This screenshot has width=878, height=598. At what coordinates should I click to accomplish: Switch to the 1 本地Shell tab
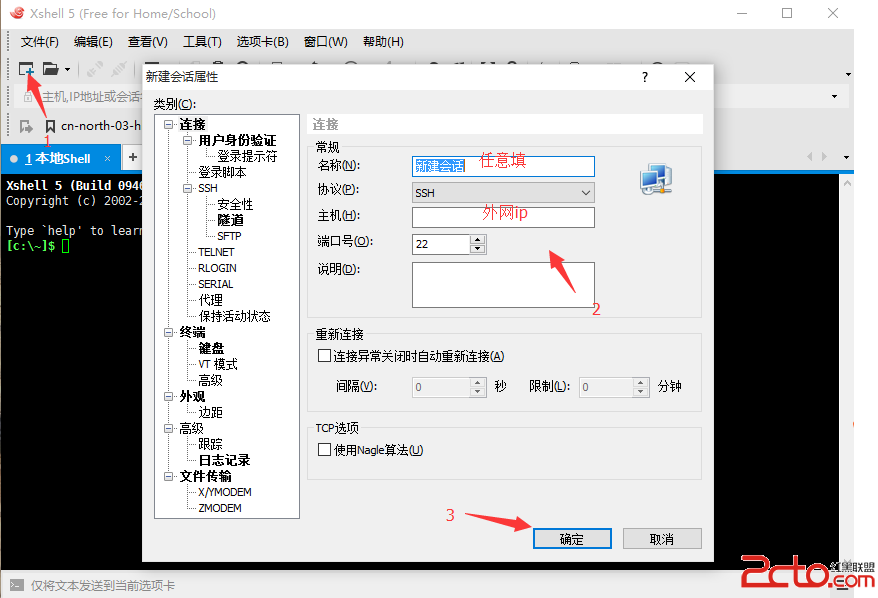pyautogui.click(x=58, y=158)
